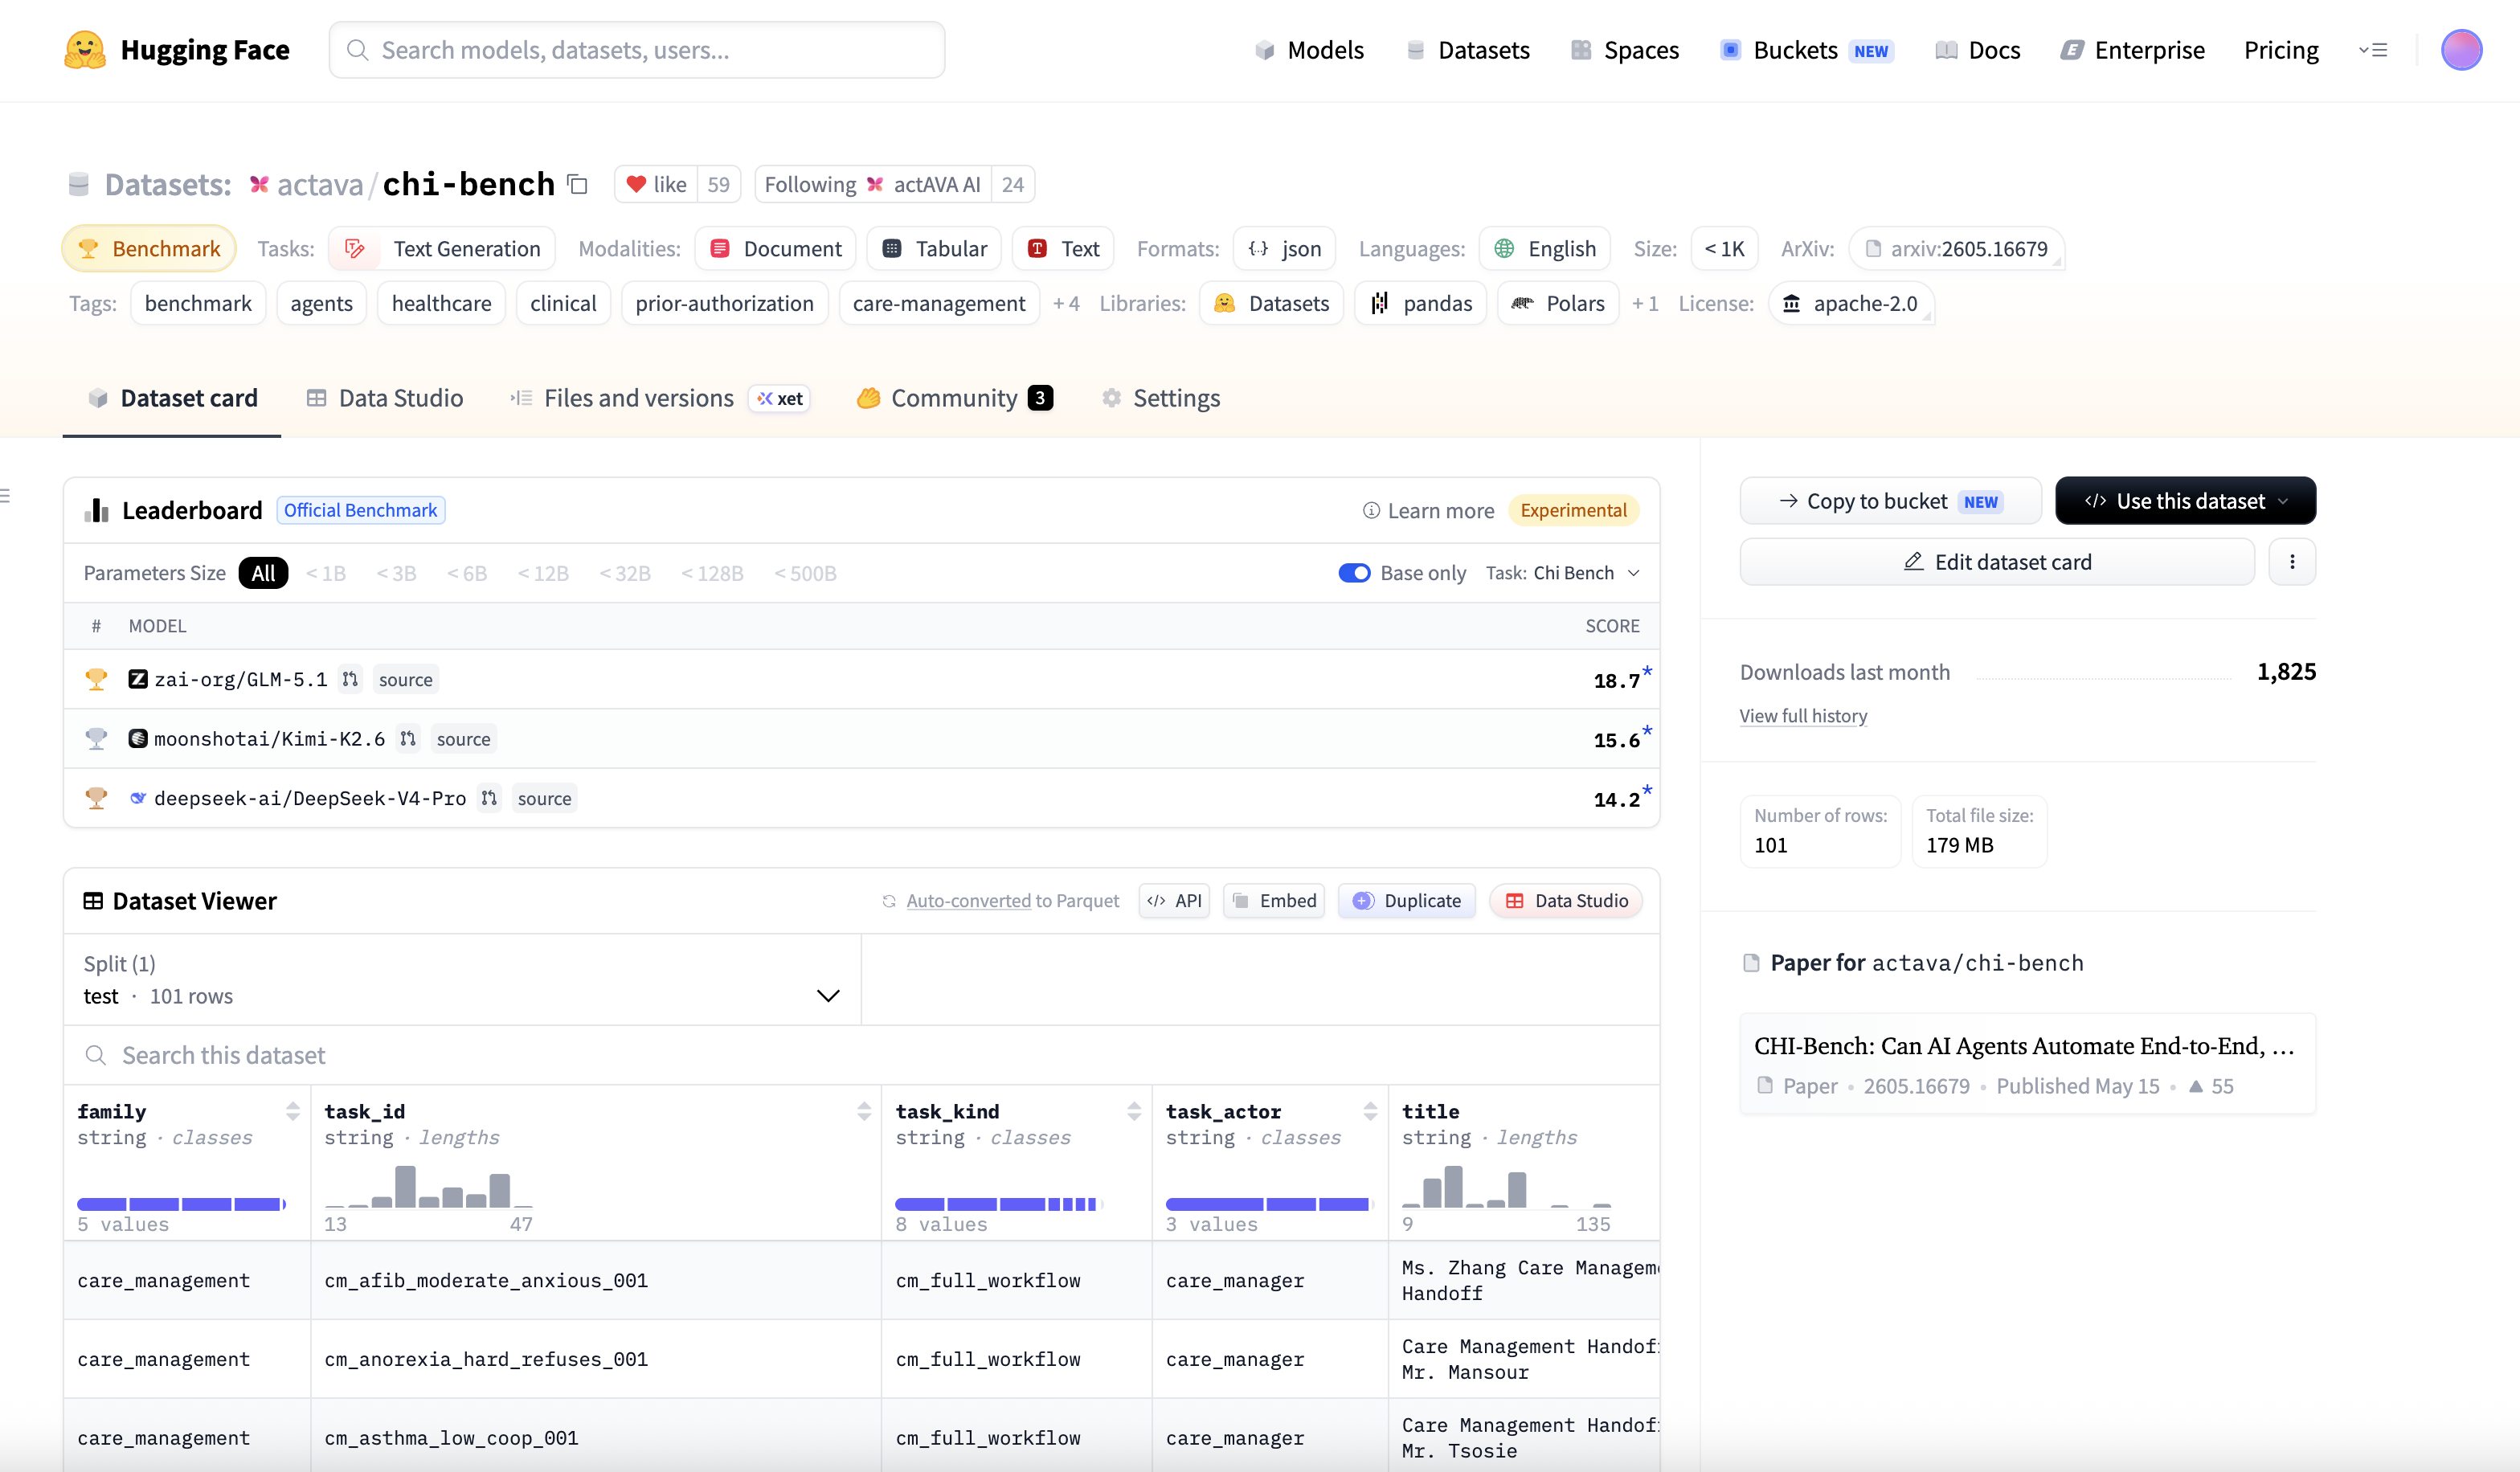
Task: Open the Following actAVA AI menu
Action: point(873,184)
